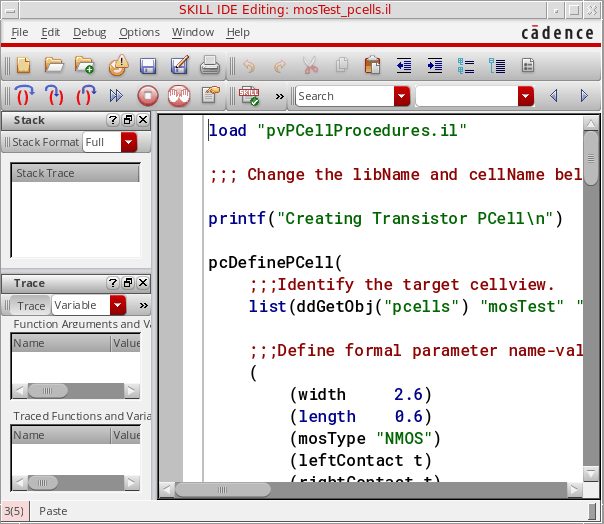
Task: Open the Options menu
Action: coord(139,32)
